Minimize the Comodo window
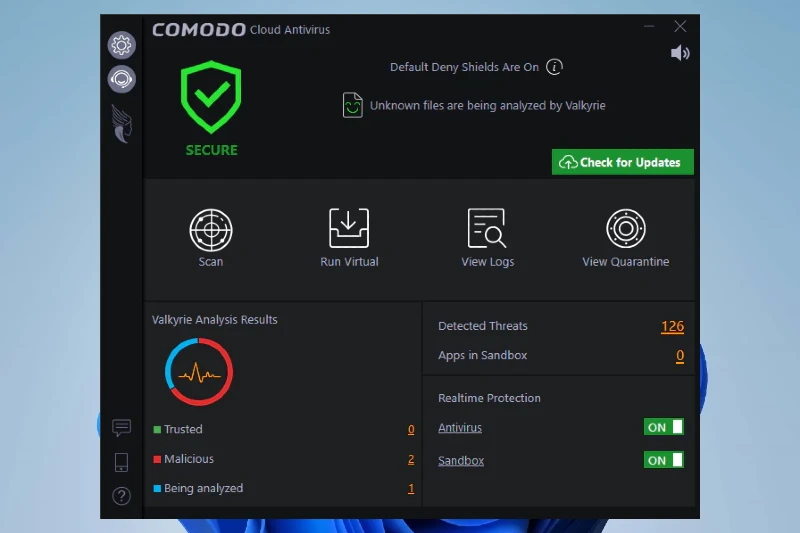This screenshot has height=533, width=800. (649, 26)
